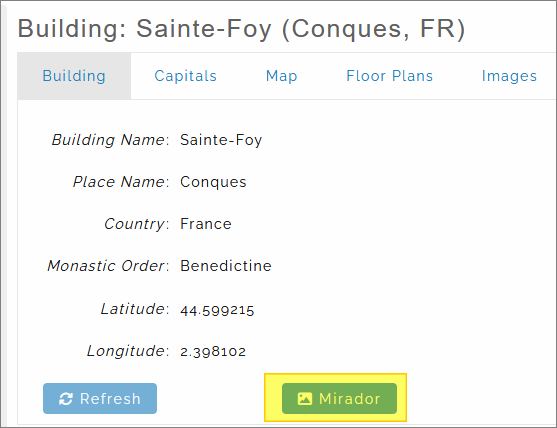Click the Sainte-Foy building name value
Viewport: 557px width, 428px height.
click(x=221, y=140)
